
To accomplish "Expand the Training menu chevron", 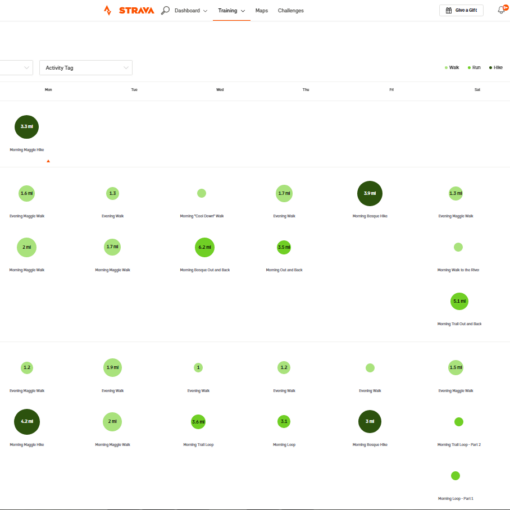I will pos(243,11).
